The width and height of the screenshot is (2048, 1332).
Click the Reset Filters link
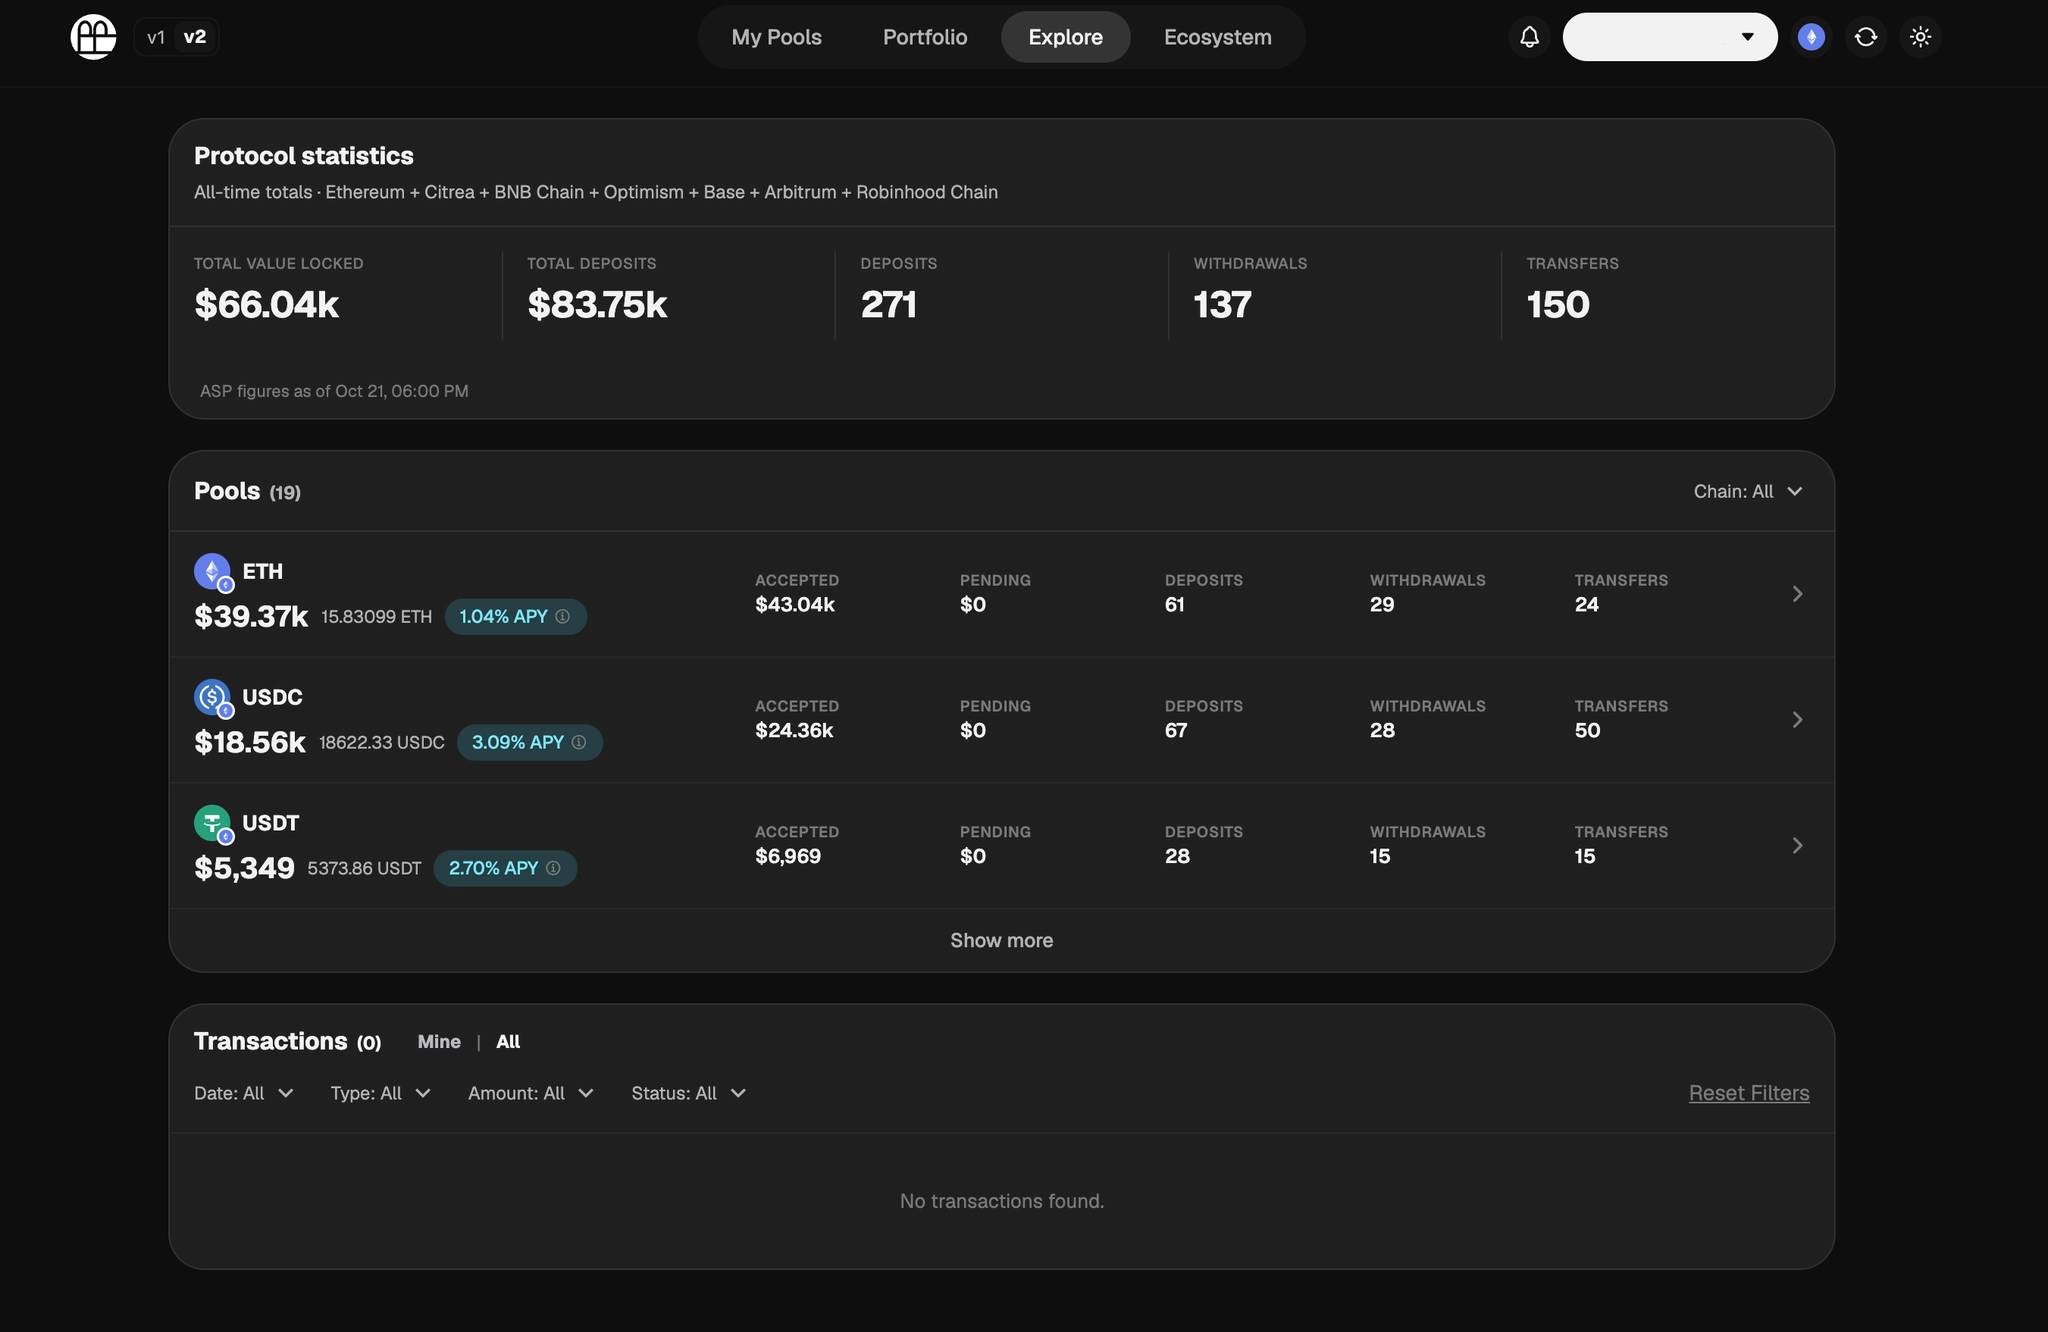tap(1749, 1093)
